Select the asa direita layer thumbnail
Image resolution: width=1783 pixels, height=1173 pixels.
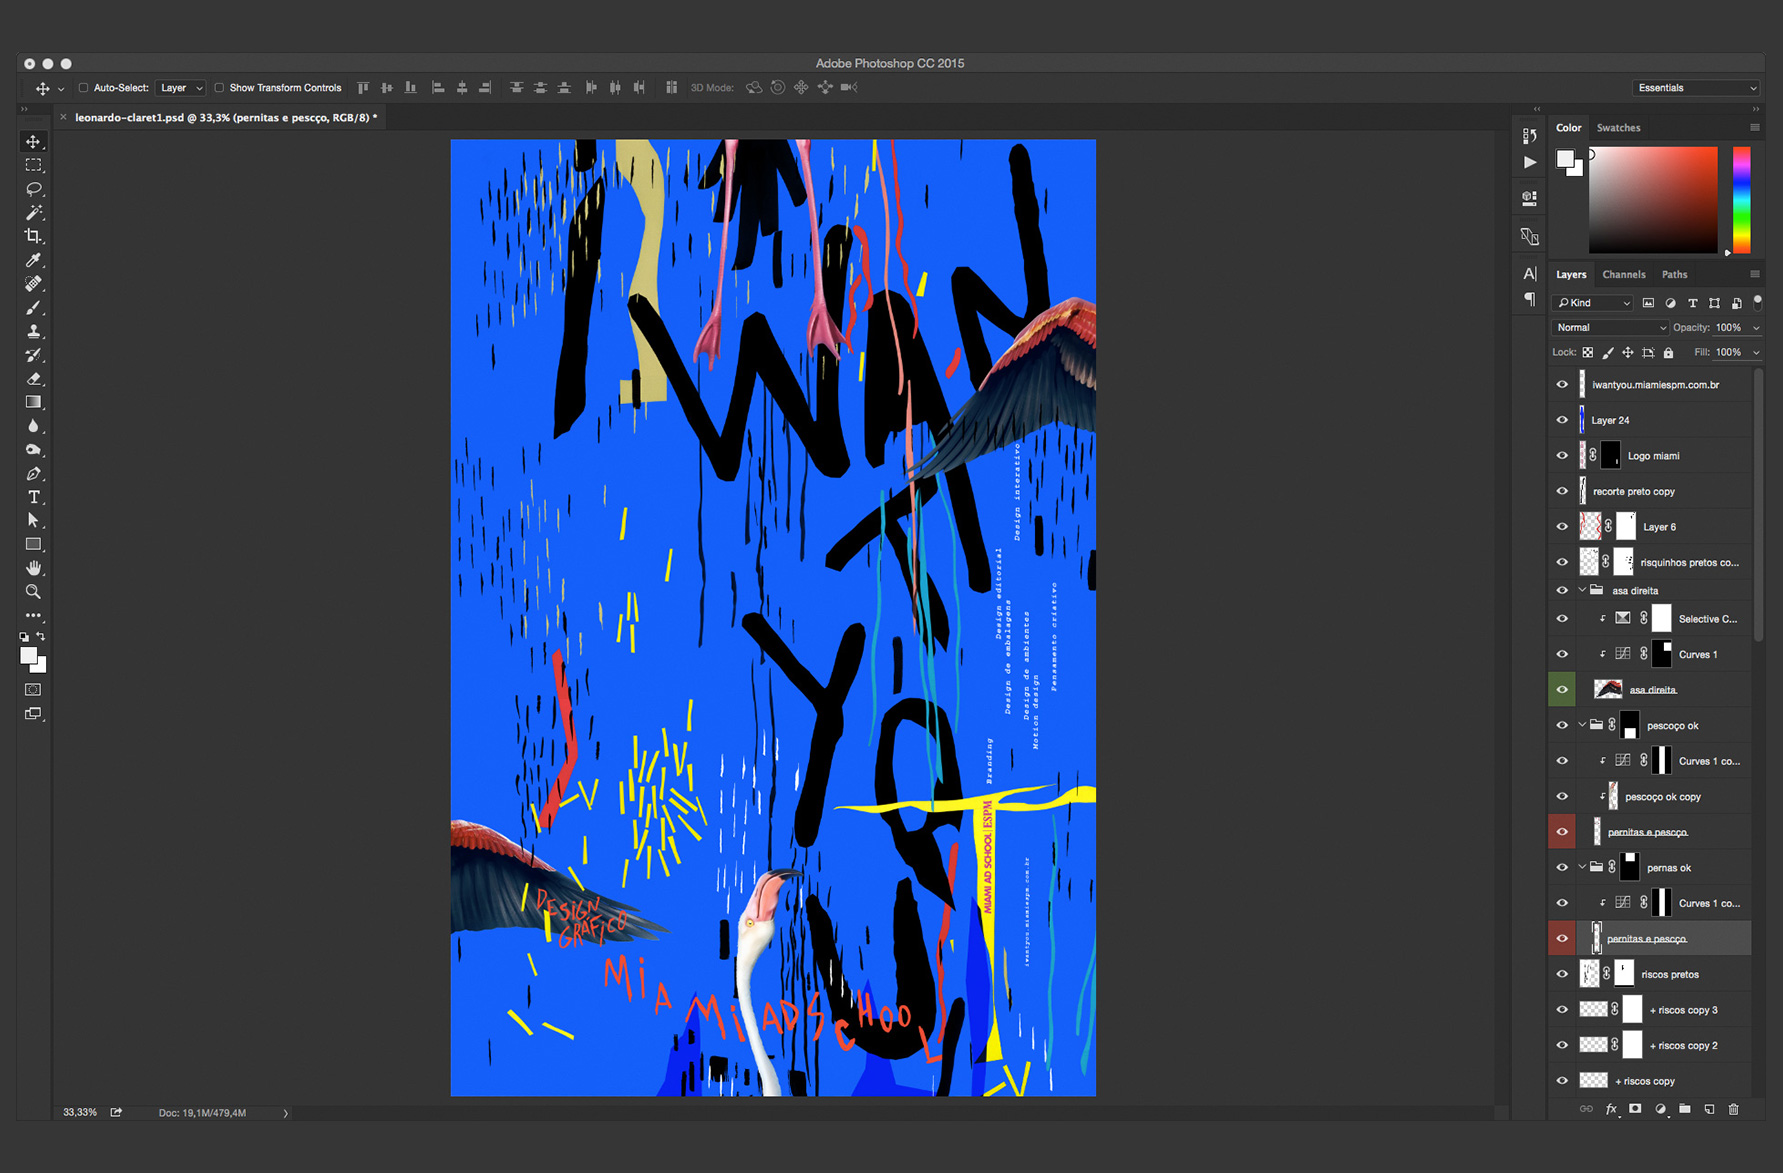1607,689
